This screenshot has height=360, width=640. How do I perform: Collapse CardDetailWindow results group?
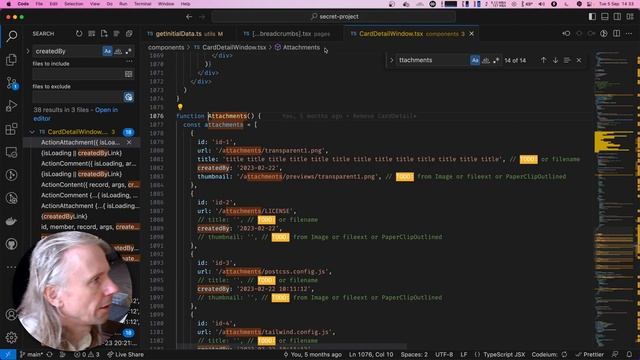pyautogui.click(x=32, y=132)
